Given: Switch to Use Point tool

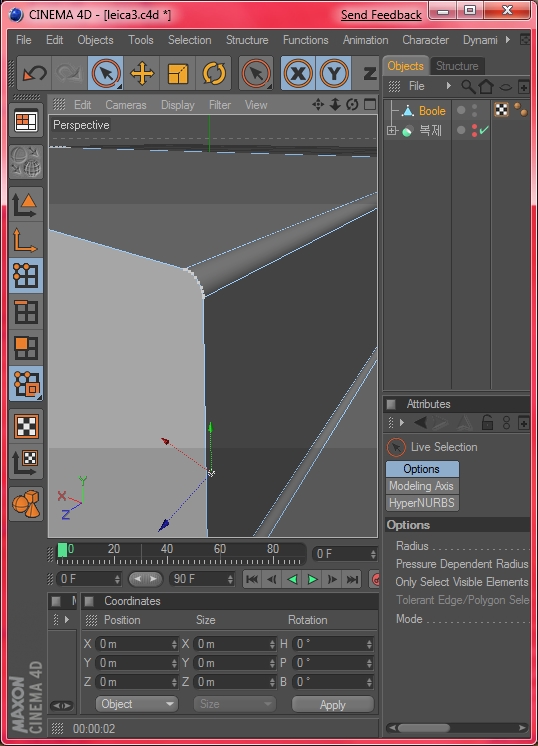Looking at the screenshot, I should point(26,276).
